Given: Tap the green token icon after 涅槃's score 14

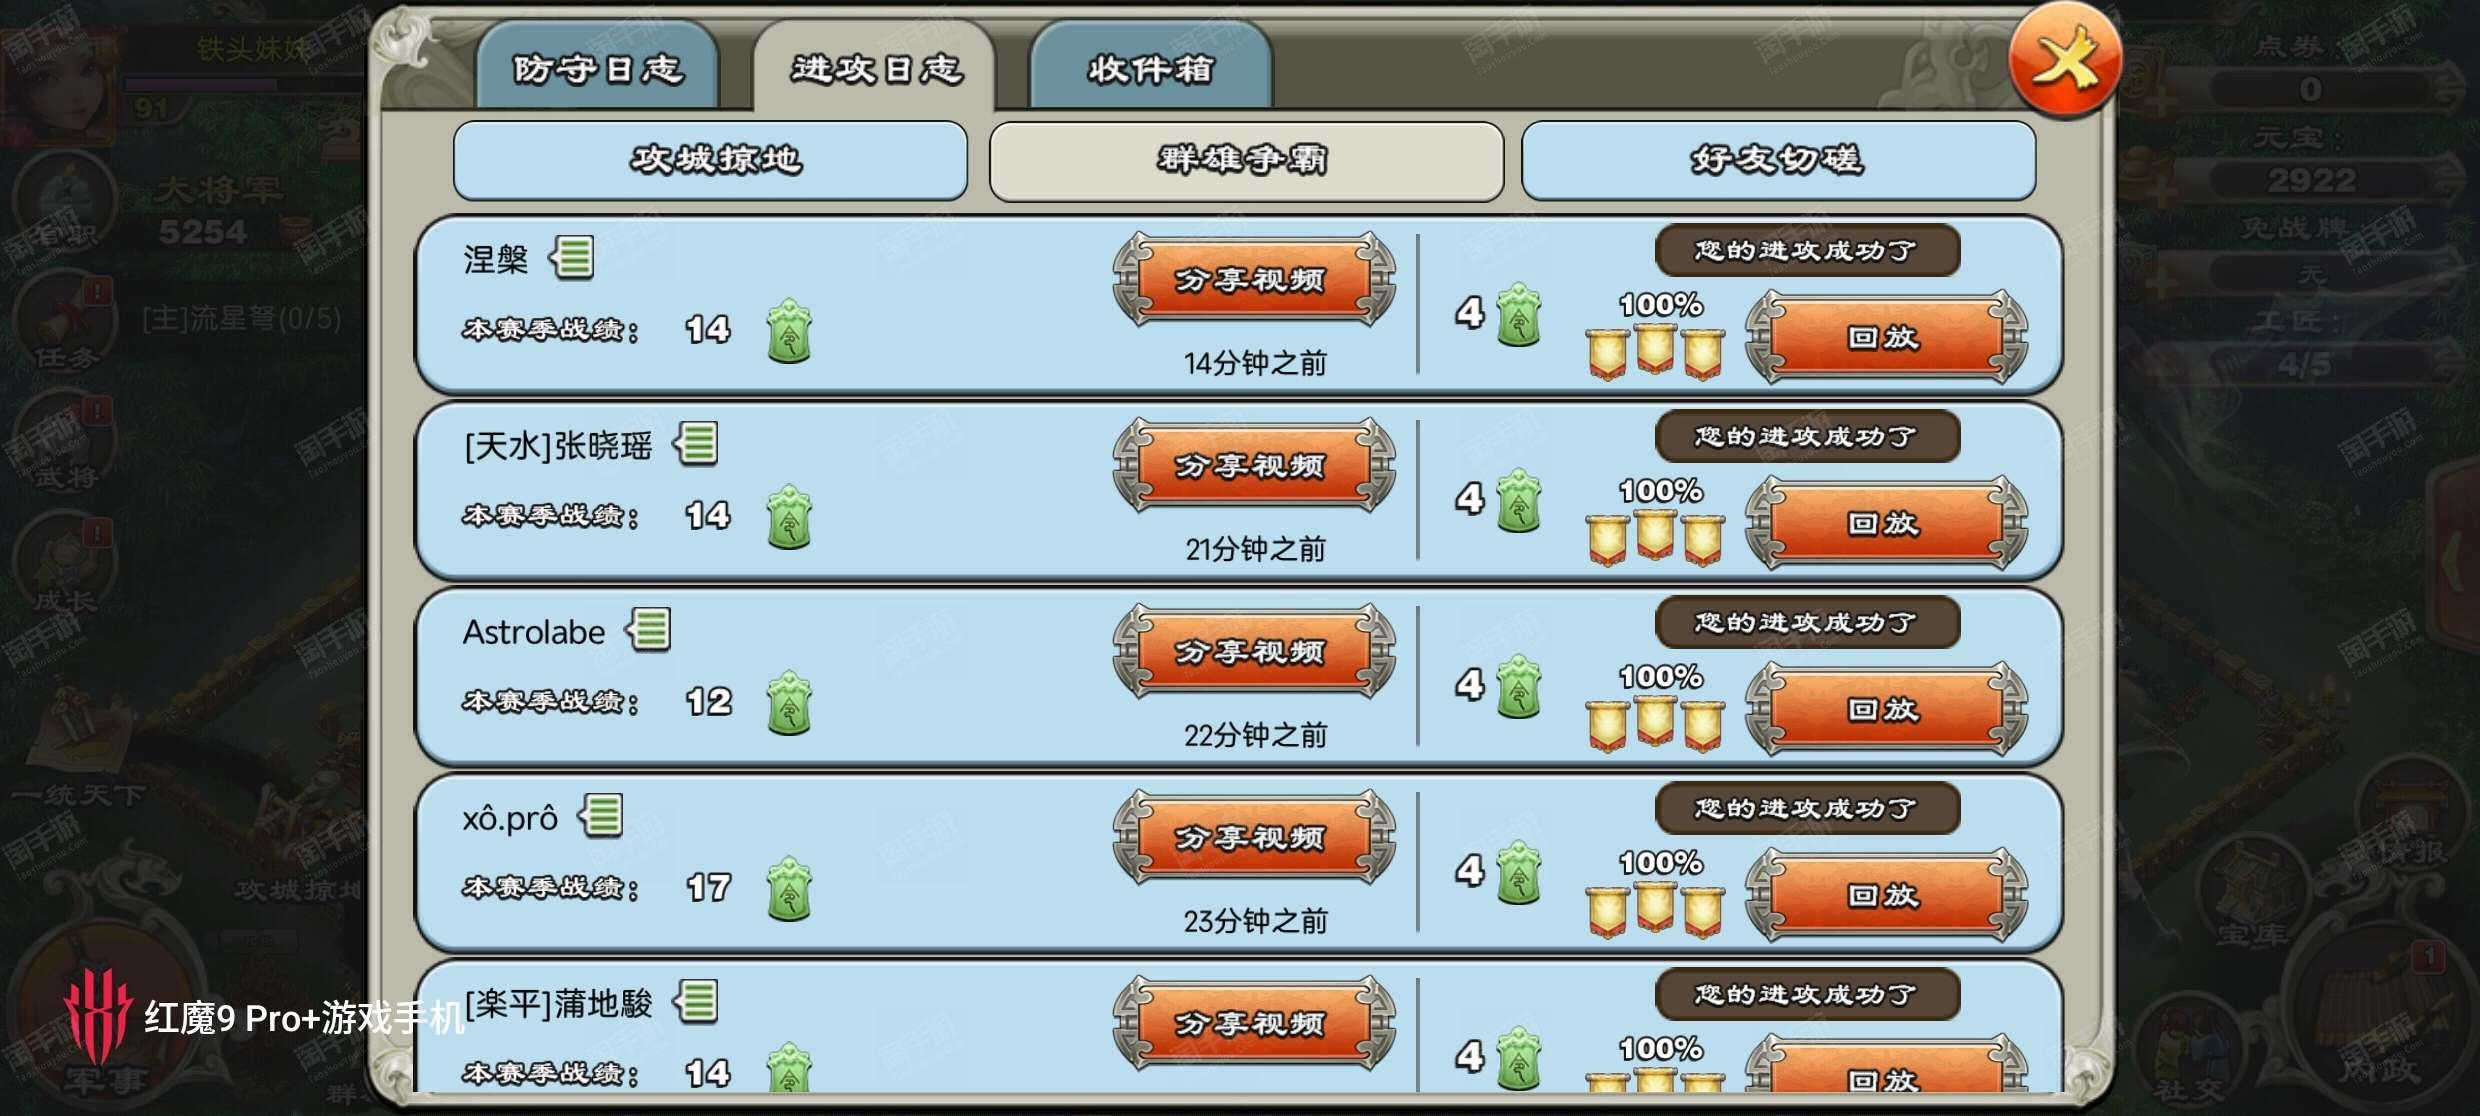Looking at the screenshot, I should tap(789, 331).
